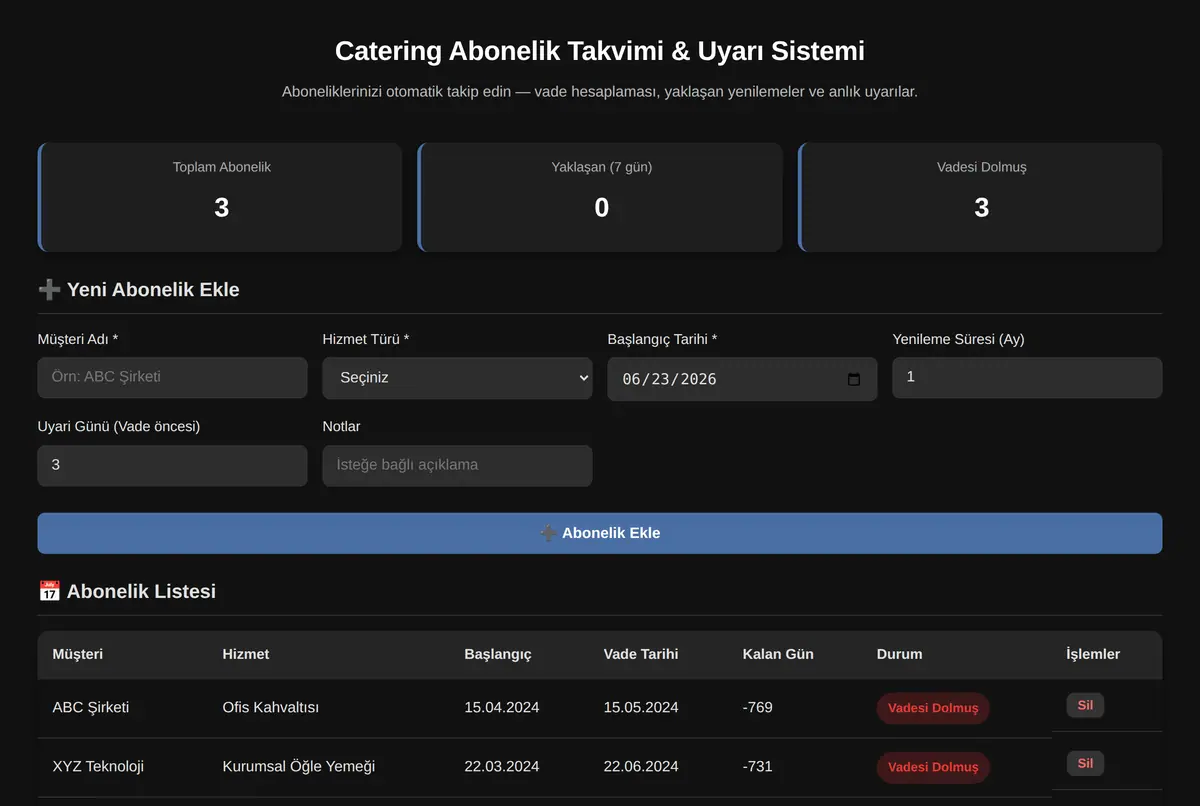
Task: Click the Catering Abonelik Takvimi page title
Action: [600, 51]
